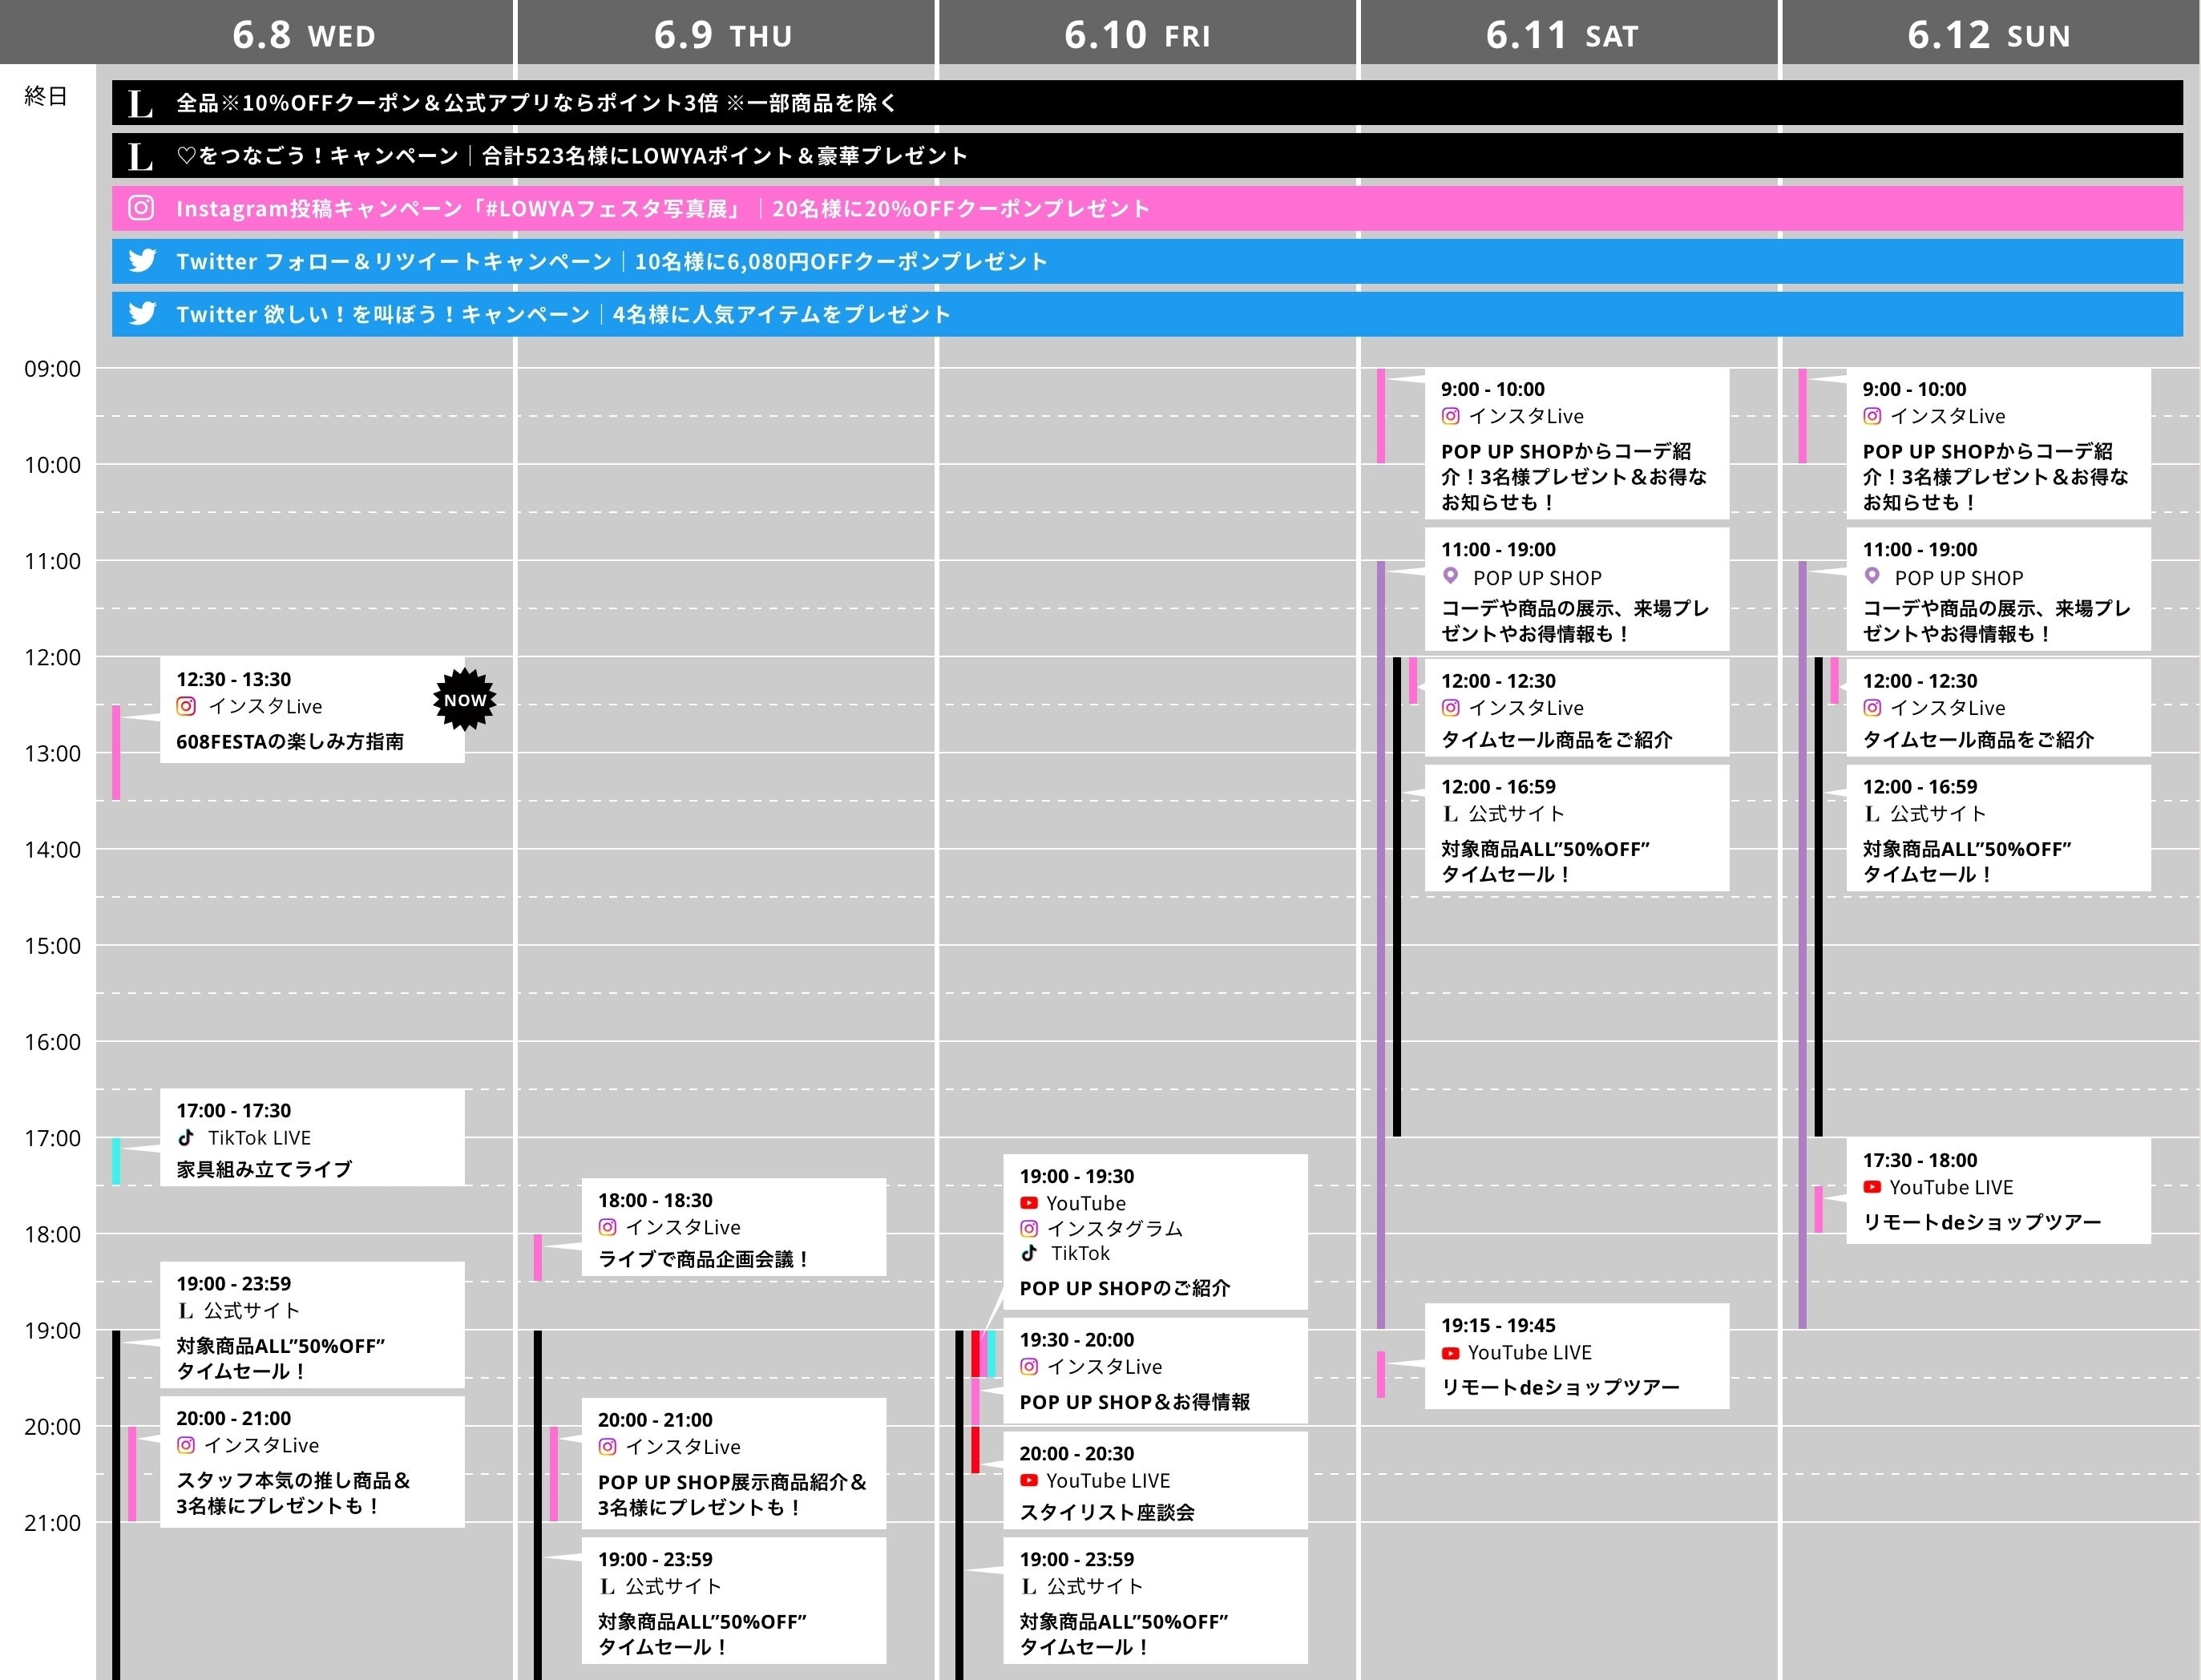Click YouTube LIVE icon in Sunday 17:30 card
The height and width of the screenshot is (1680, 2201).
pyautogui.click(x=1871, y=1187)
